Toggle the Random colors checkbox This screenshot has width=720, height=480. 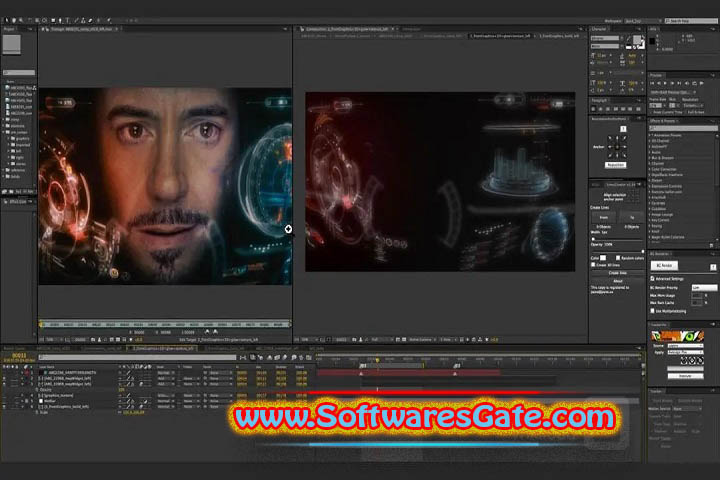[x=618, y=258]
